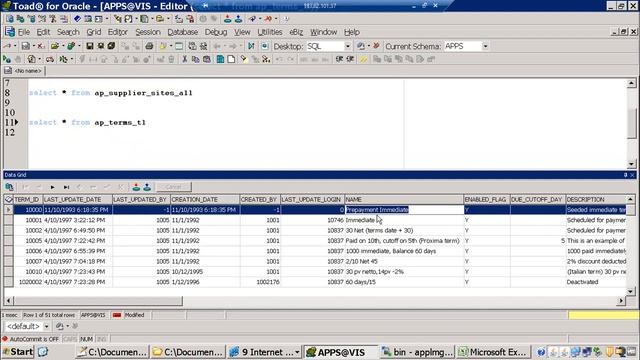Image resolution: width=640 pixels, height=360 pixels.
Task: Click the ENABLED_FLAG column header
Action: point(487,199)
